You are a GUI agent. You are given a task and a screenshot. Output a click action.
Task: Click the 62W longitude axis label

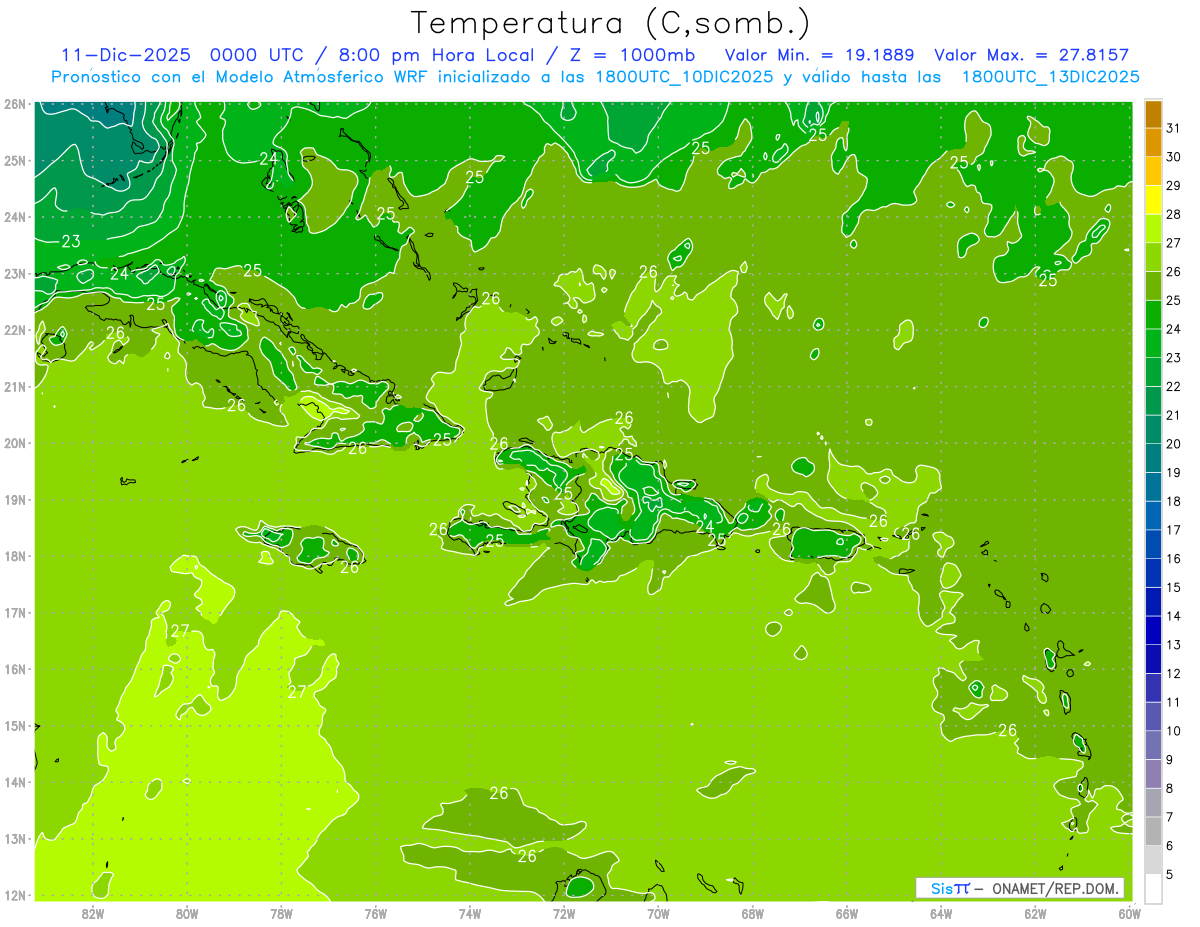click(x=1035, y=913)
